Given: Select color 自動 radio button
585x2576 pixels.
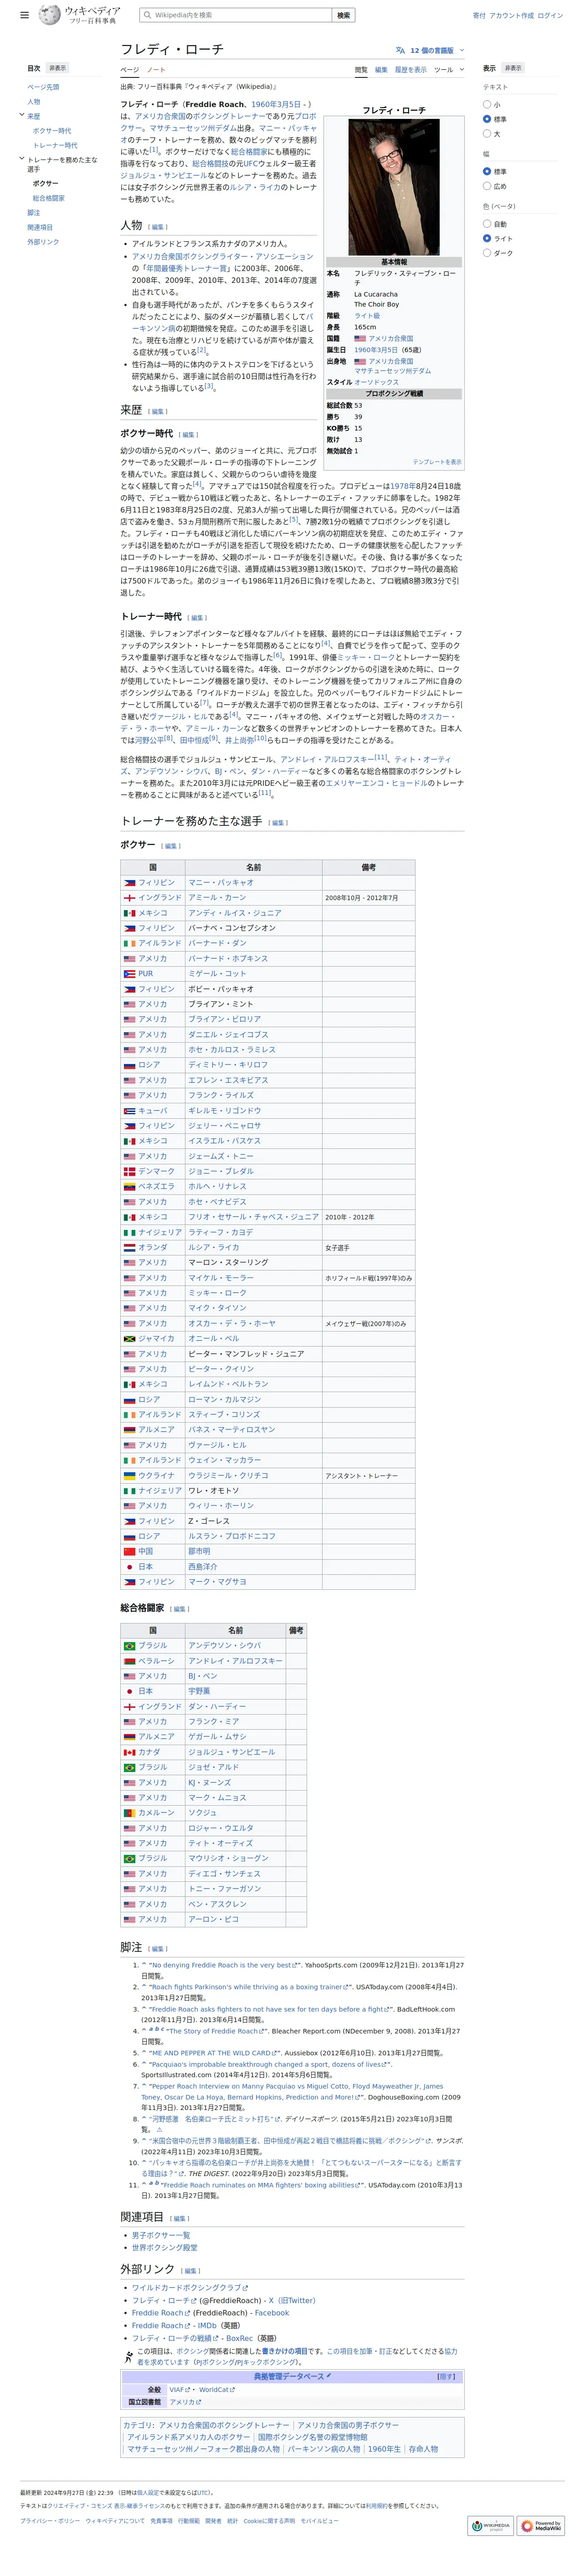Looking at the screenshot, I should [x=487, y=224].
